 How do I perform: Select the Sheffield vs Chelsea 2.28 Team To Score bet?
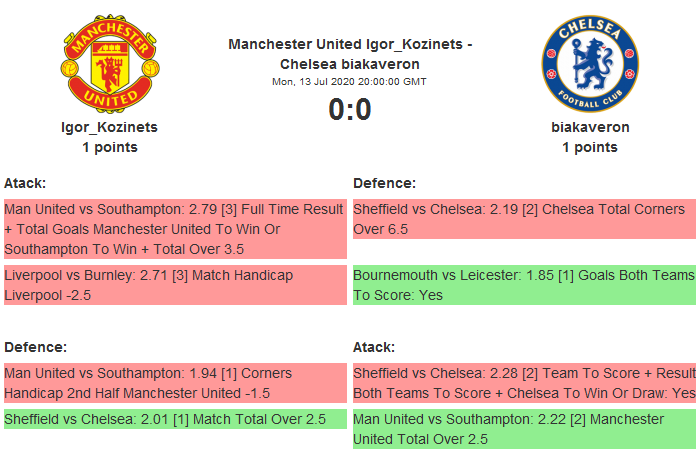tap(524, 383)
